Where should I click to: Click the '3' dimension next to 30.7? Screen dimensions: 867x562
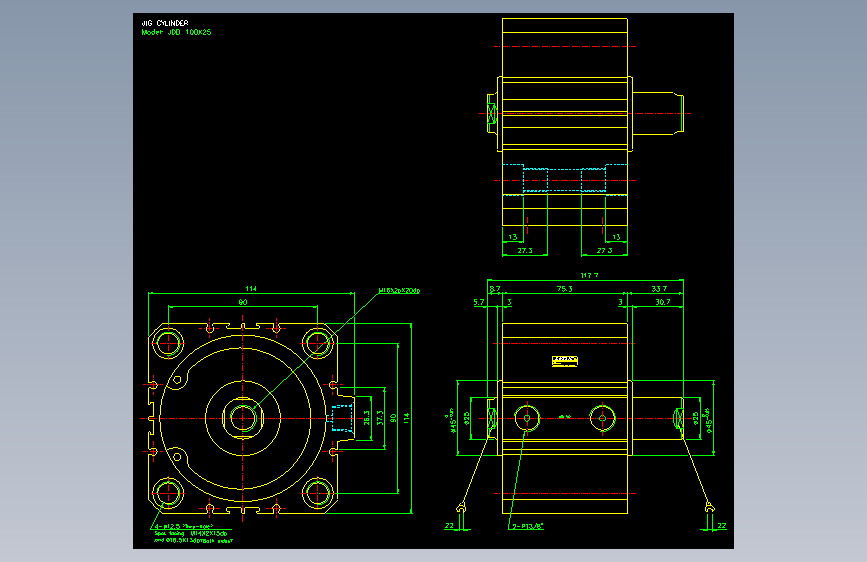tap(620, 302)
